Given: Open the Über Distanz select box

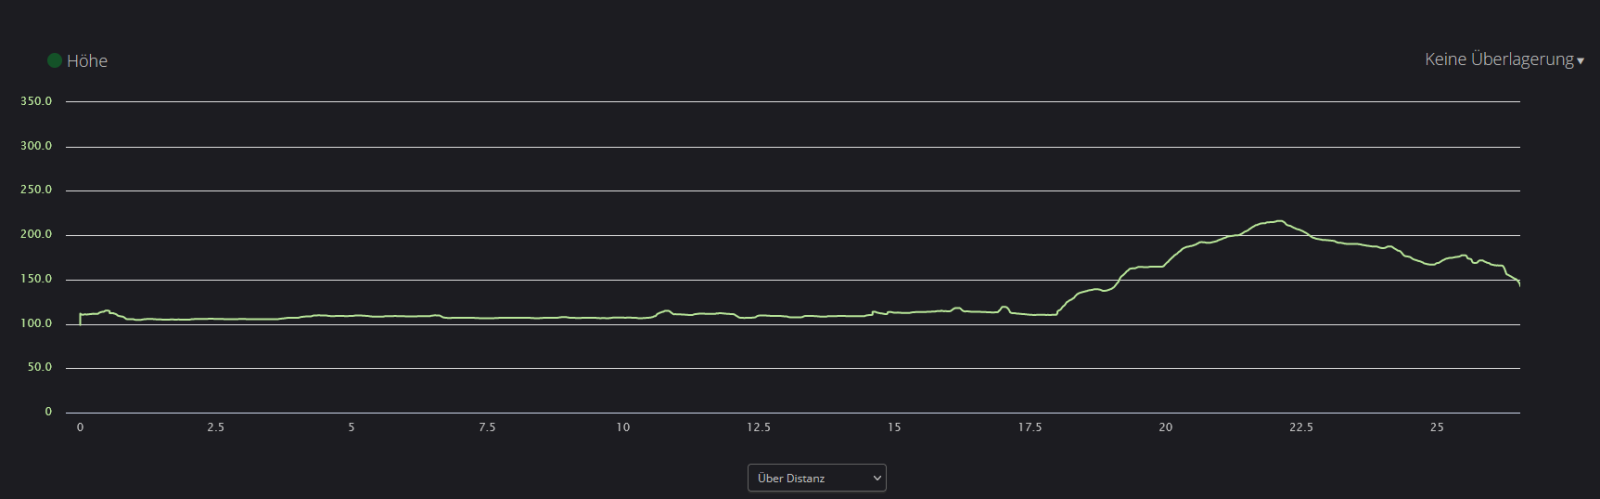Looking at the screenshot, I should (816, 478).
